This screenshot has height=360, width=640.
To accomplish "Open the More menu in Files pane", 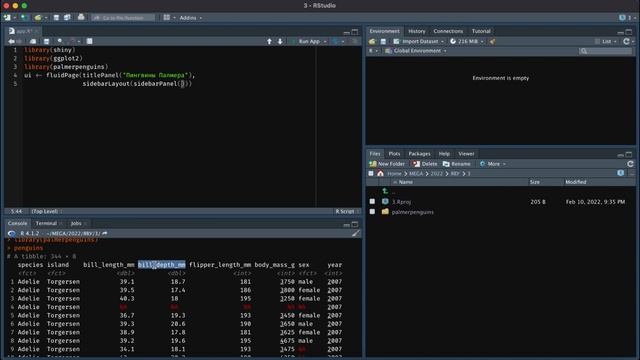I will pyautogui.click(x=493, y=164).
